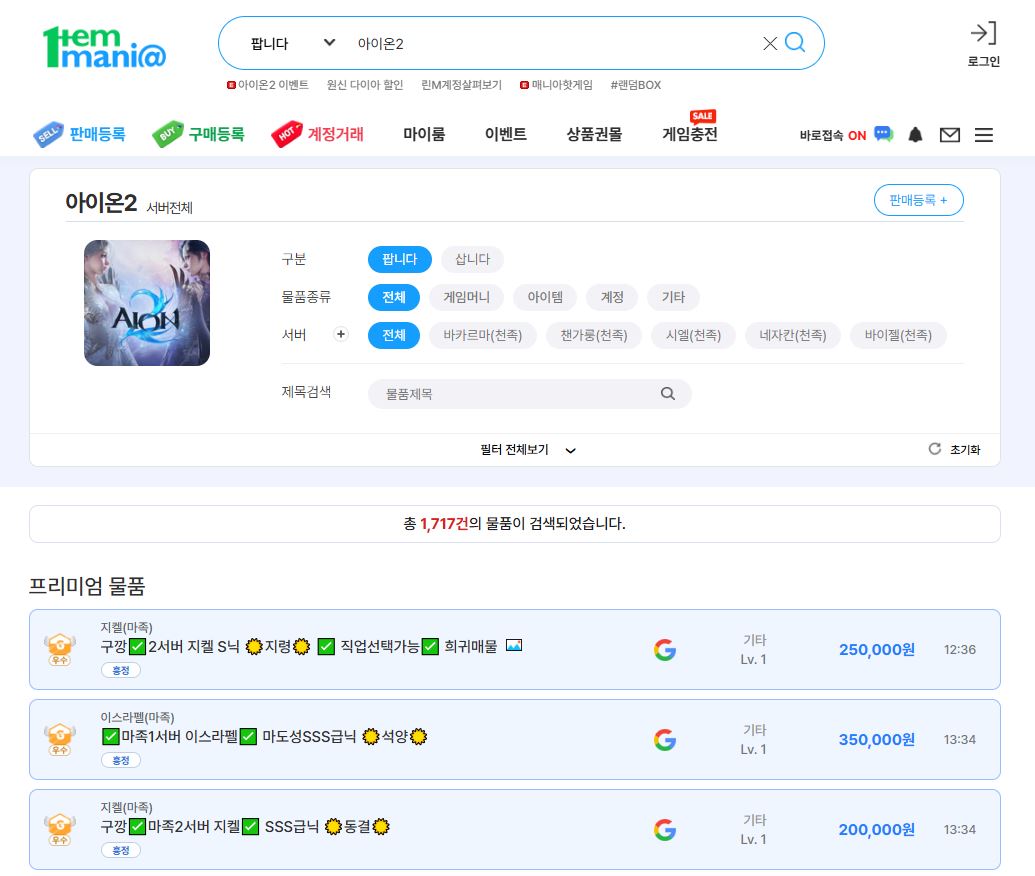Expand 필터 전체보기
This screenshot has width=1035, height=876.
point(527,450)
